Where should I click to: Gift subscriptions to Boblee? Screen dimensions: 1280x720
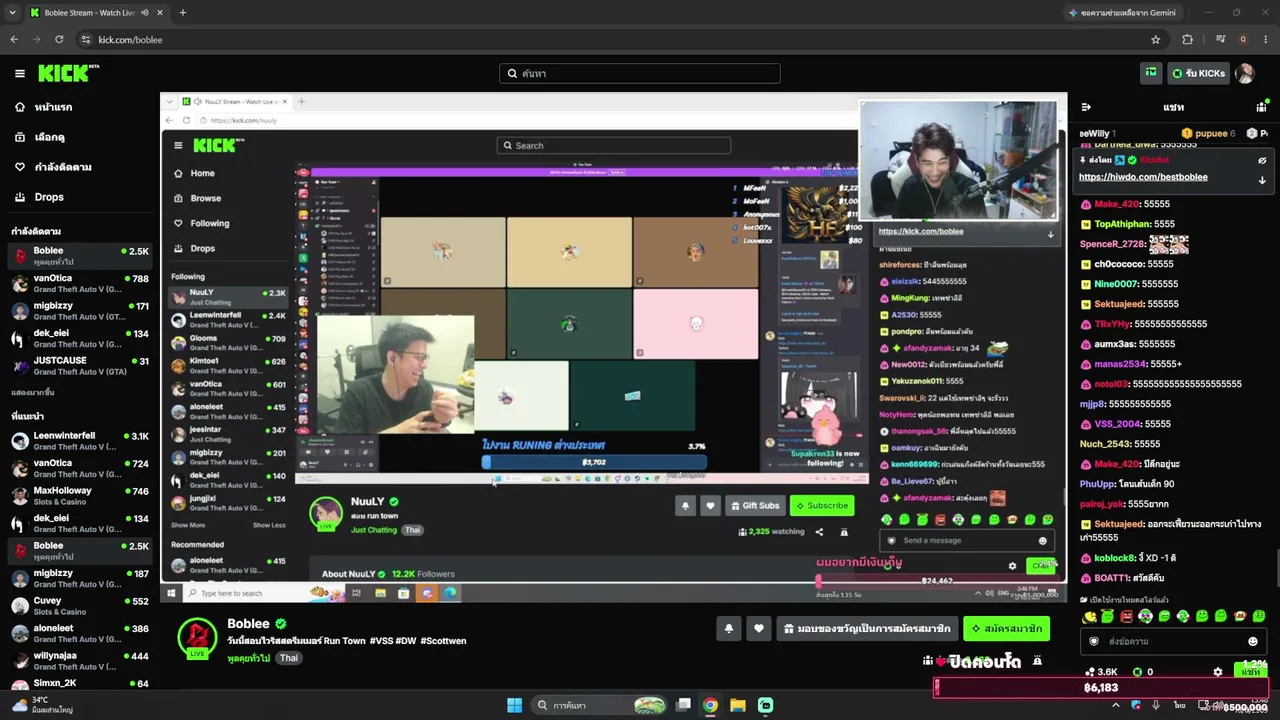[867, 629]
